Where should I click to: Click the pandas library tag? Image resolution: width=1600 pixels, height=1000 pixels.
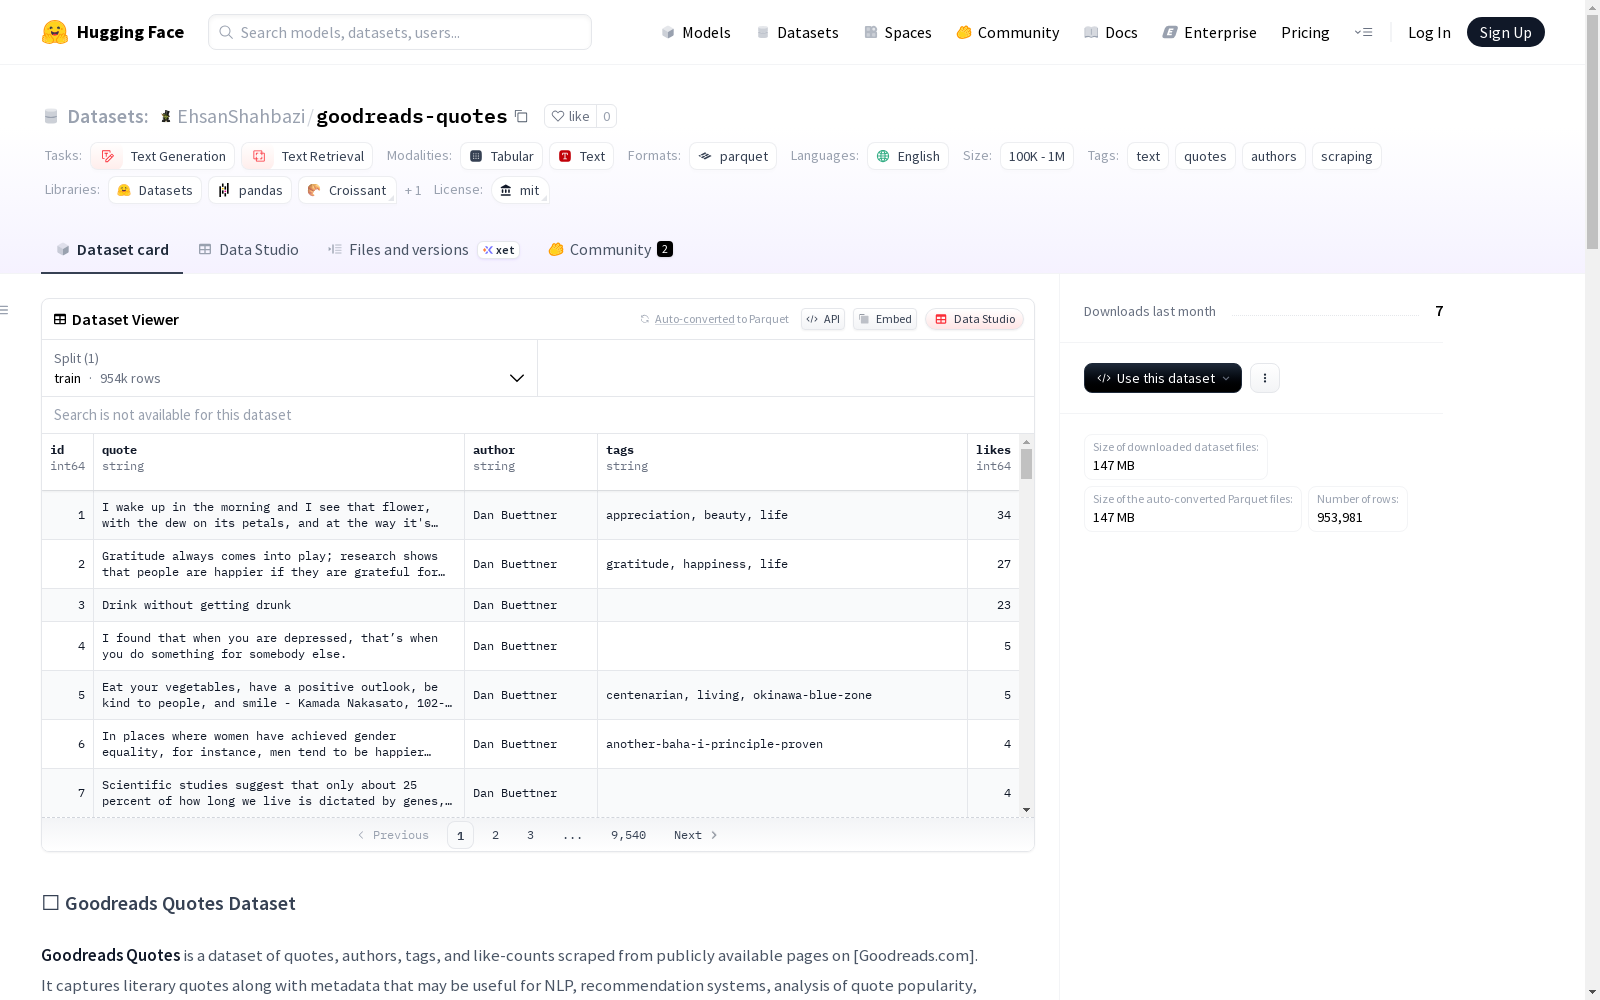[250, 190]
